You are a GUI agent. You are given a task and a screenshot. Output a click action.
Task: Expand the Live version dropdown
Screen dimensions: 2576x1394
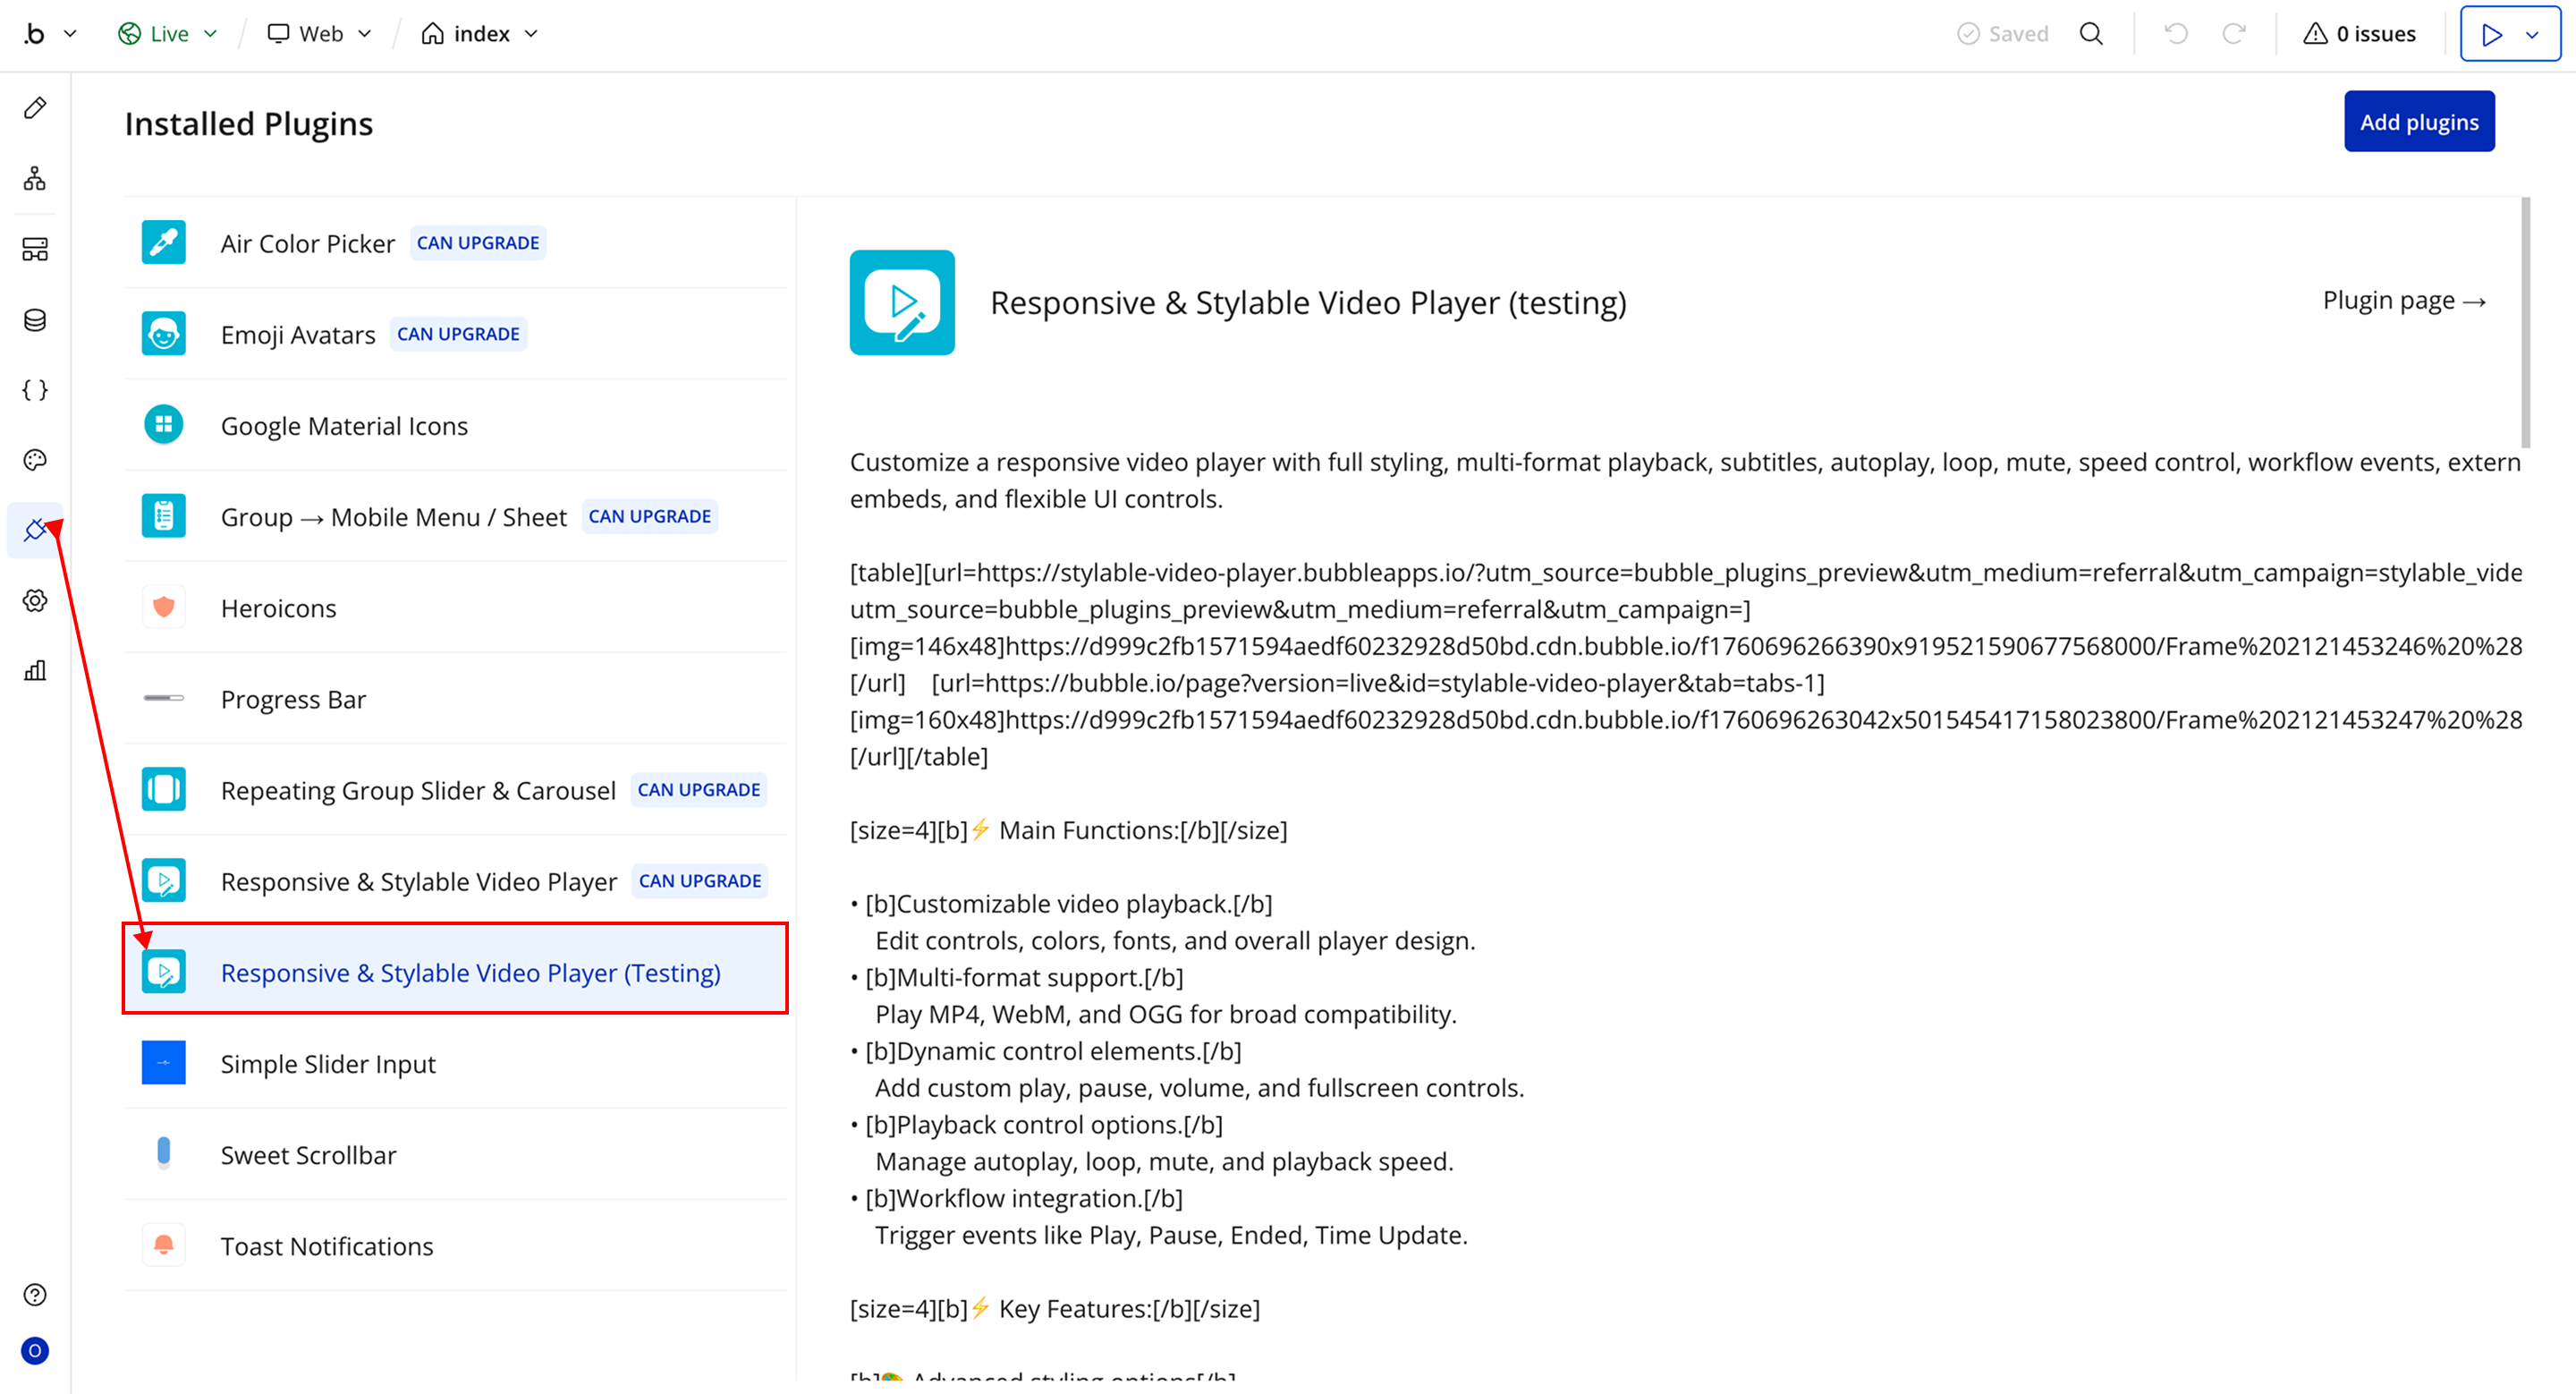[168, 34]
